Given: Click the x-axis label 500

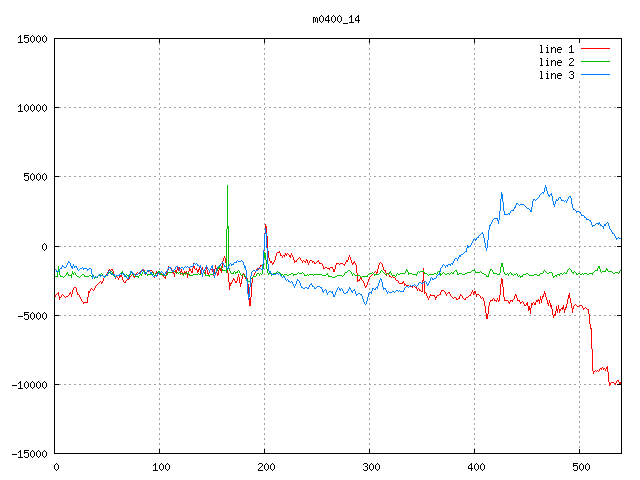Looking at the screenshot, I should tap(581, 467).
